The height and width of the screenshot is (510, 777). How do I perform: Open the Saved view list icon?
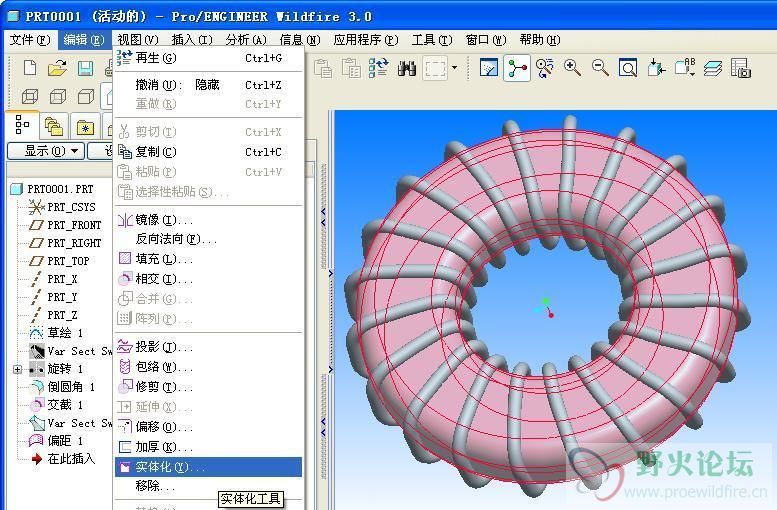pos(685,68)
